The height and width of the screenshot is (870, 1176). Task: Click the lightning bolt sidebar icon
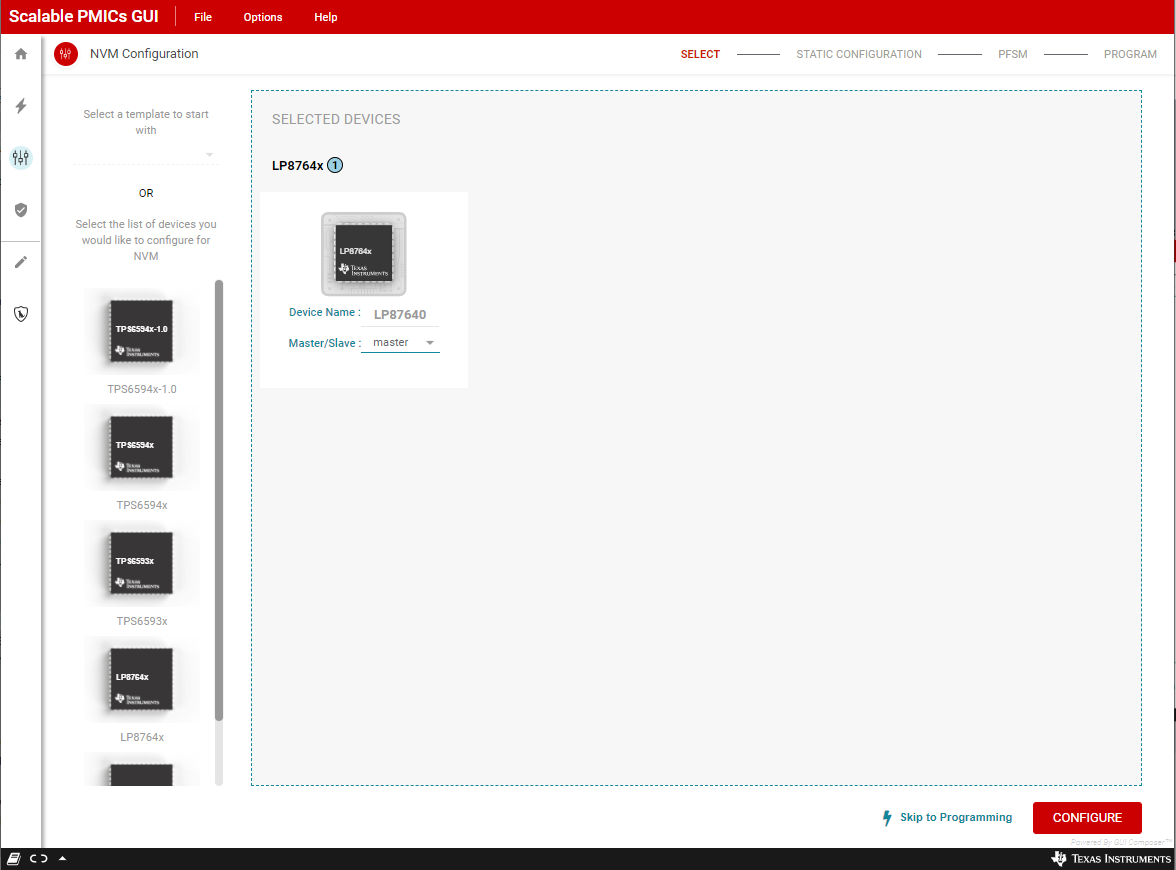pos(21,106)
